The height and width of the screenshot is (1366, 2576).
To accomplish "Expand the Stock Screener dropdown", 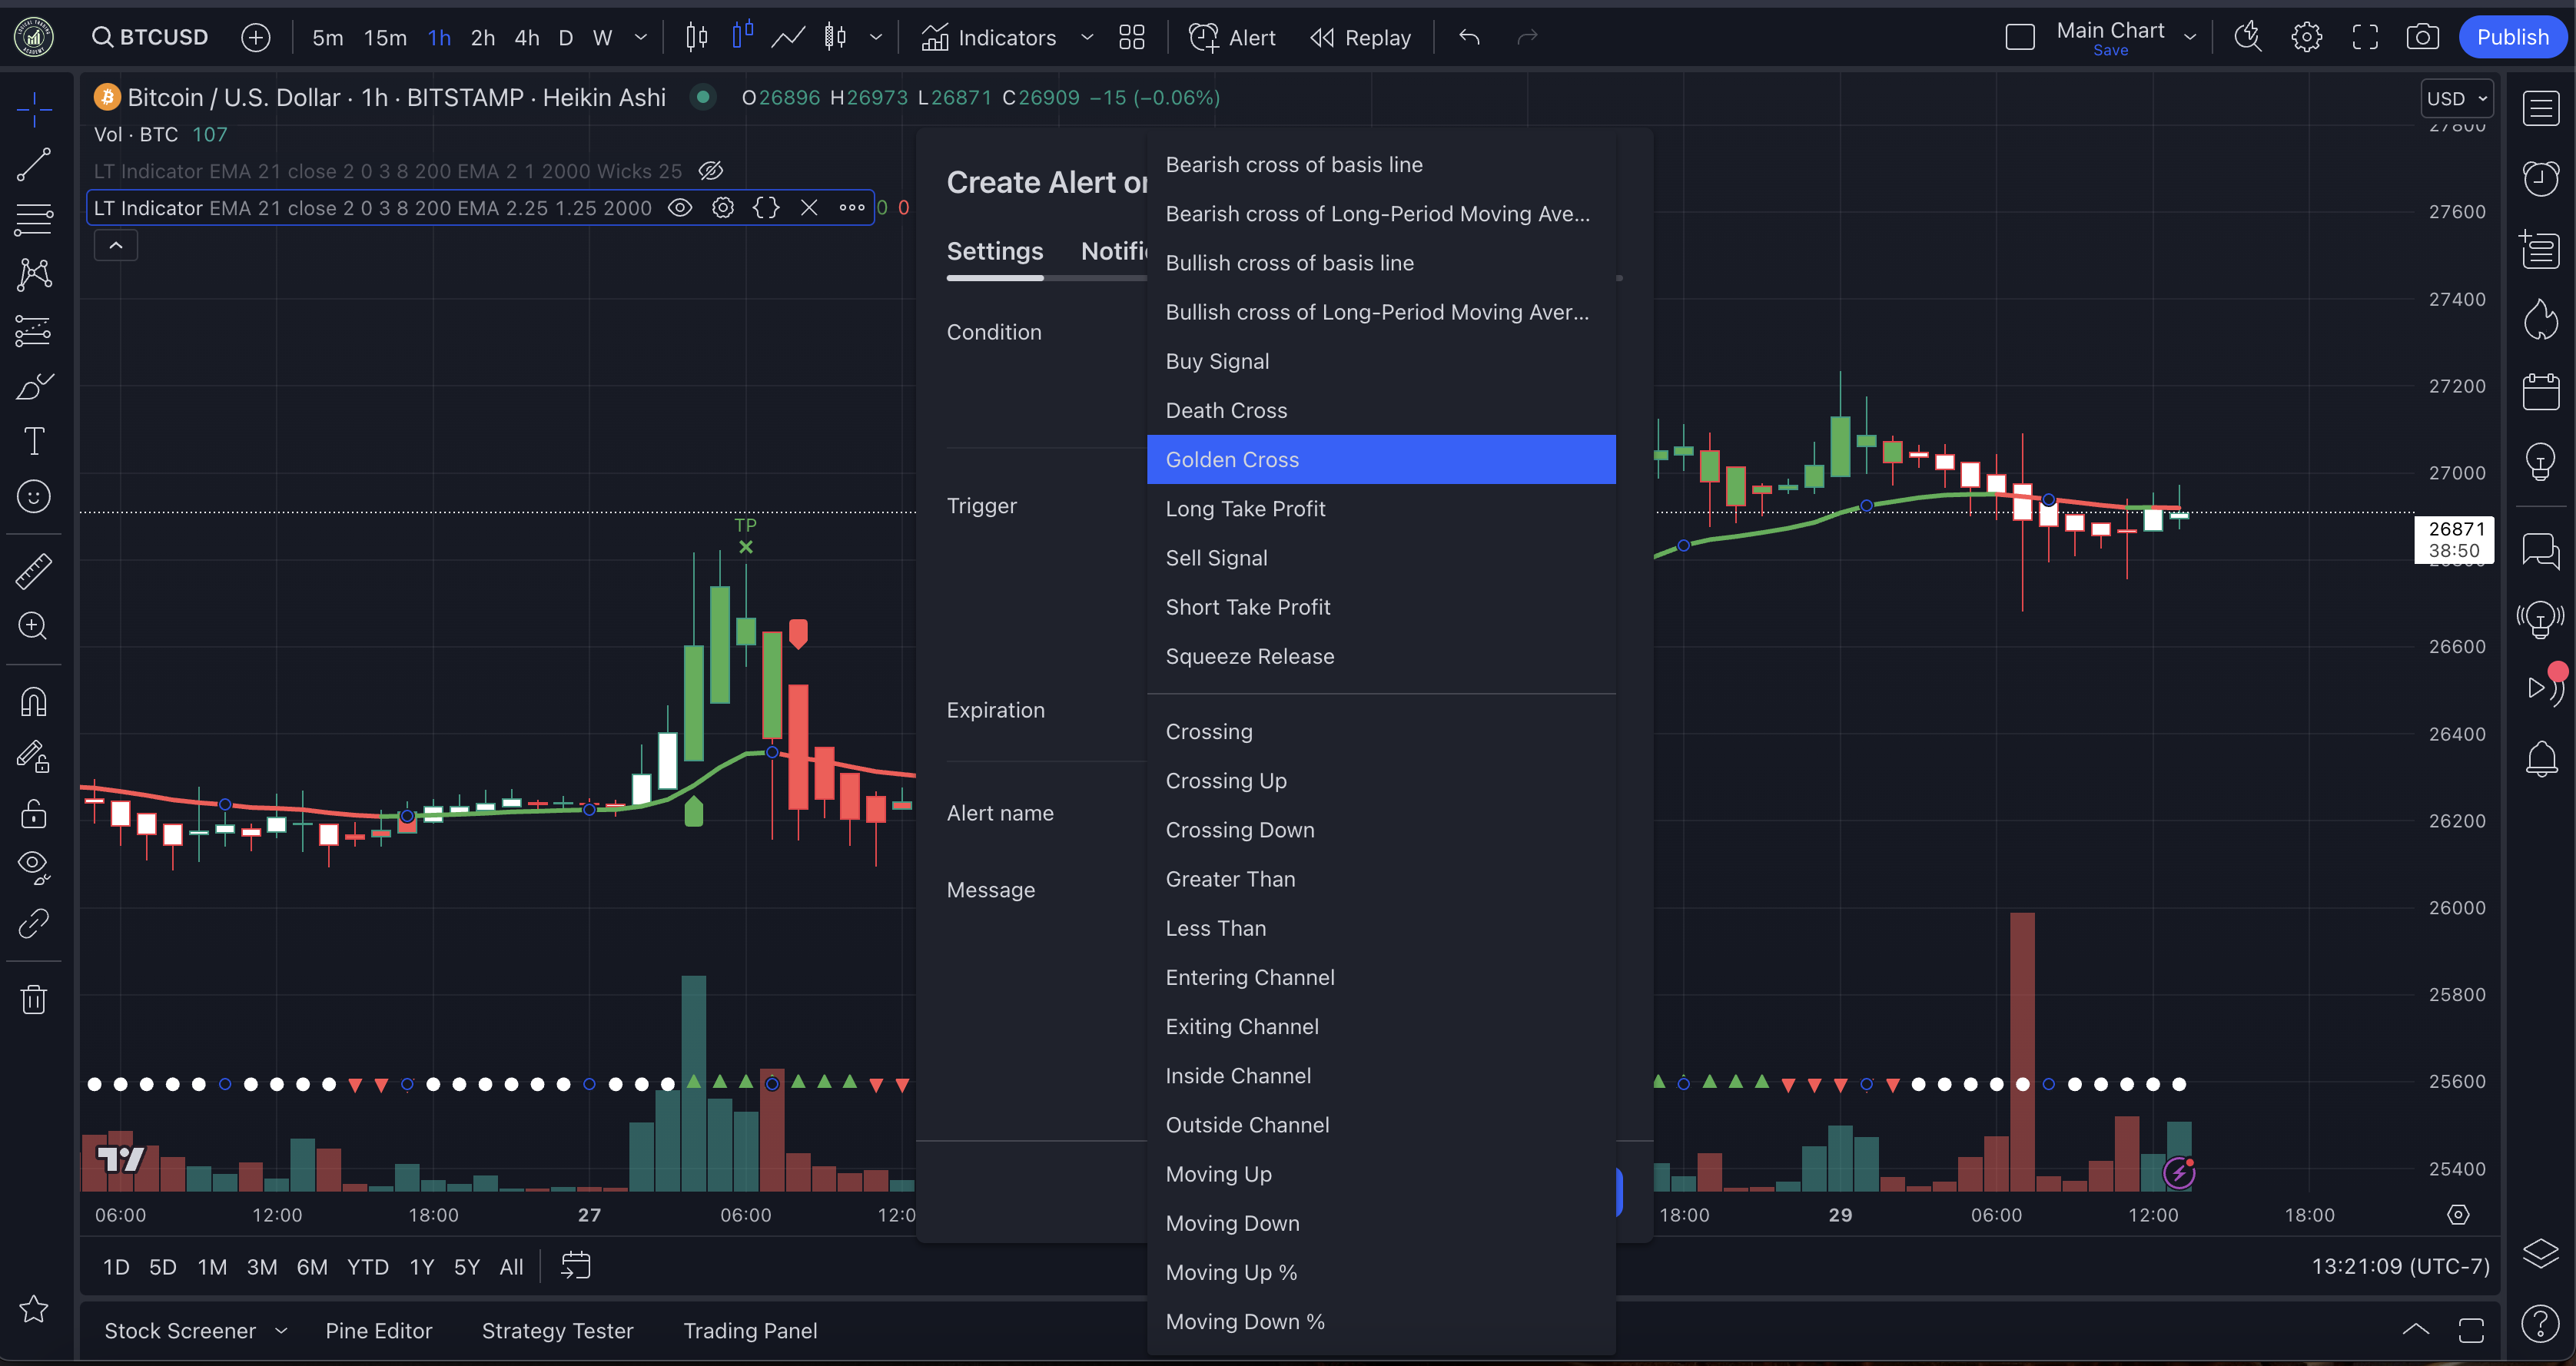I will click(281, 1330).
